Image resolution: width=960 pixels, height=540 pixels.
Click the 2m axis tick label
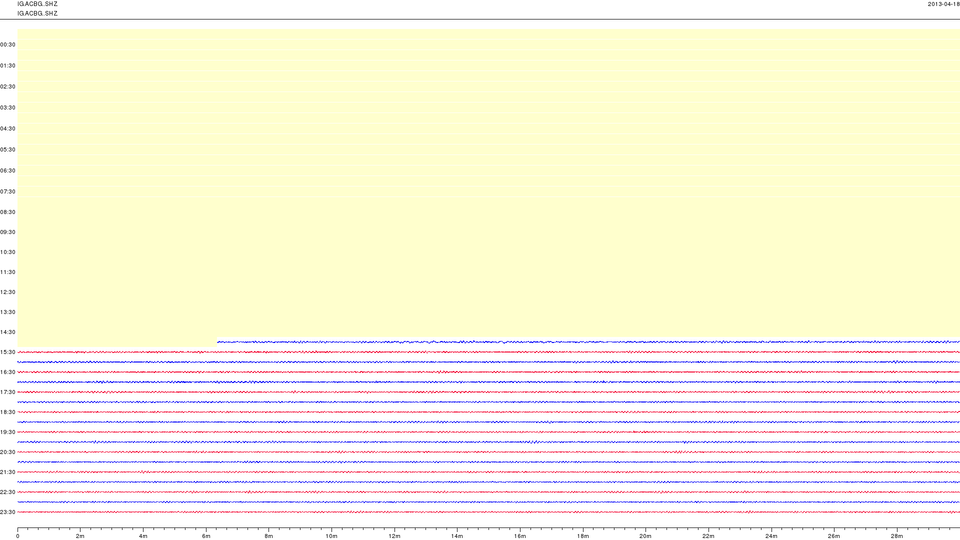click(80, 536)
